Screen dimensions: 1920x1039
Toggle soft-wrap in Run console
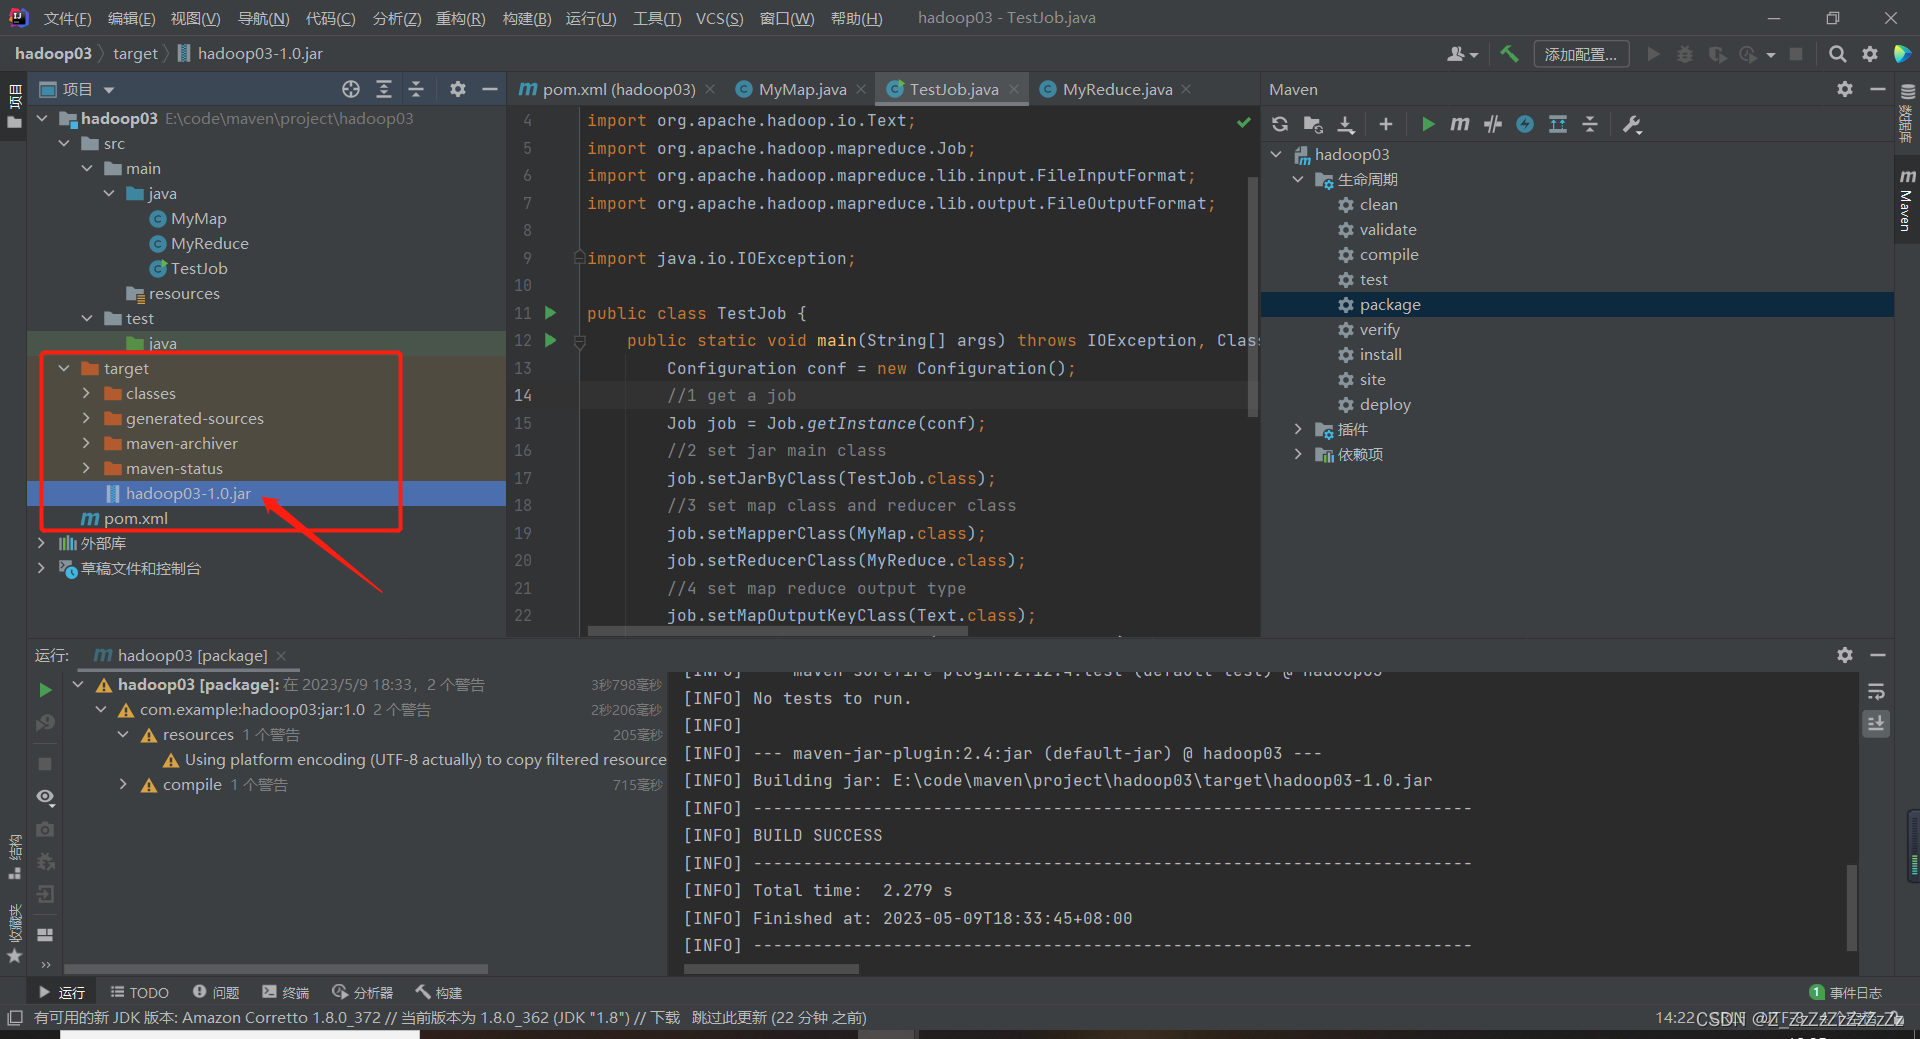(1876, 692)
